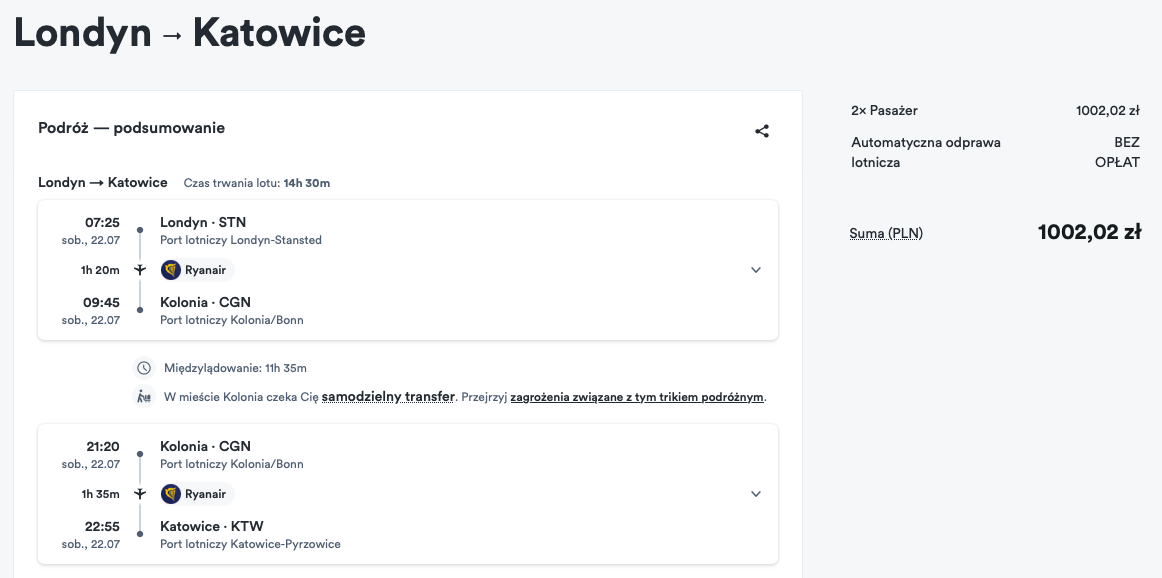Image resolution: width=1162 pixels, height=578 pixels.
Task: Click the total price 1002,02 zł
Action: coord(1089,232)
